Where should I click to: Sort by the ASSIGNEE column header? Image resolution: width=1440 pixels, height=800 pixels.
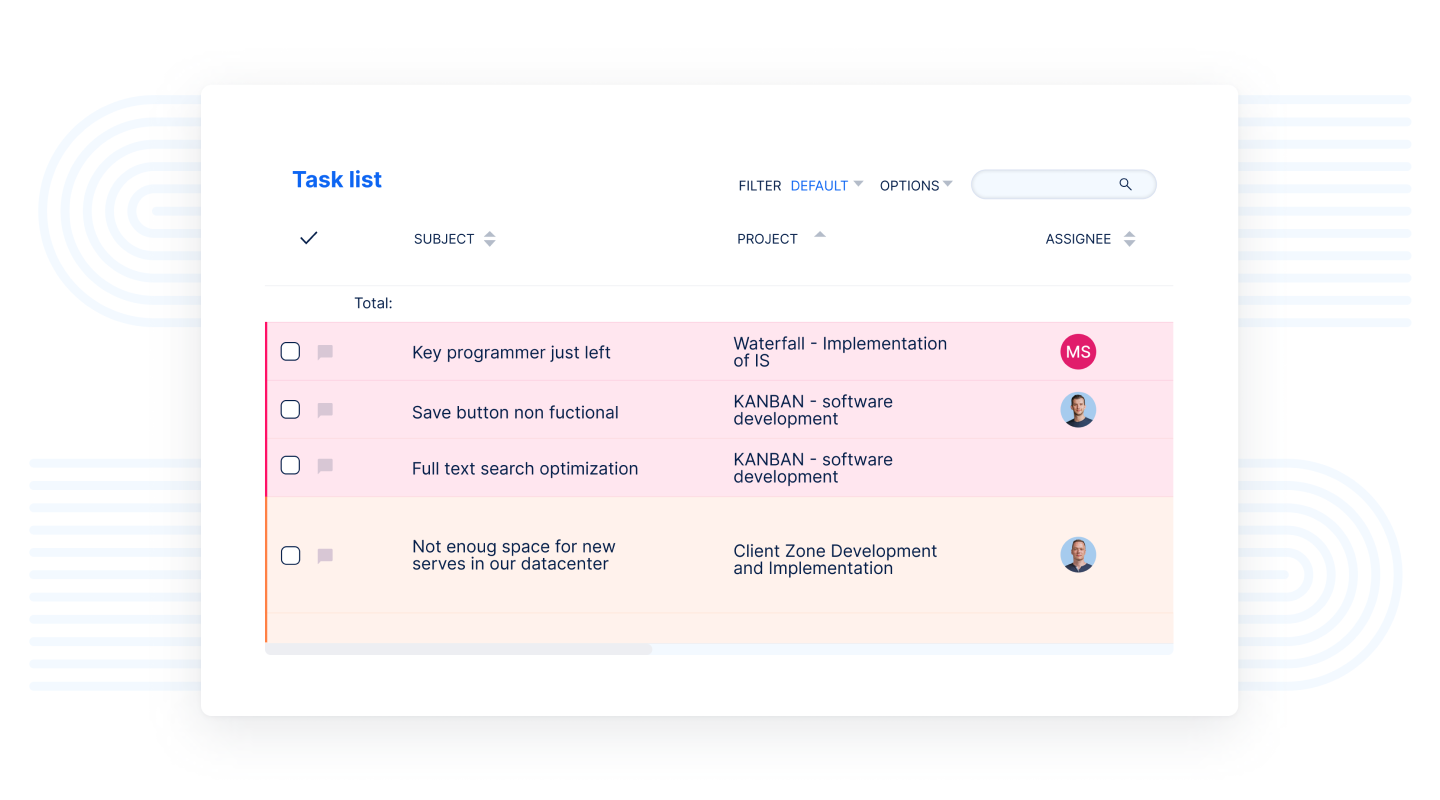[1078, 239]
